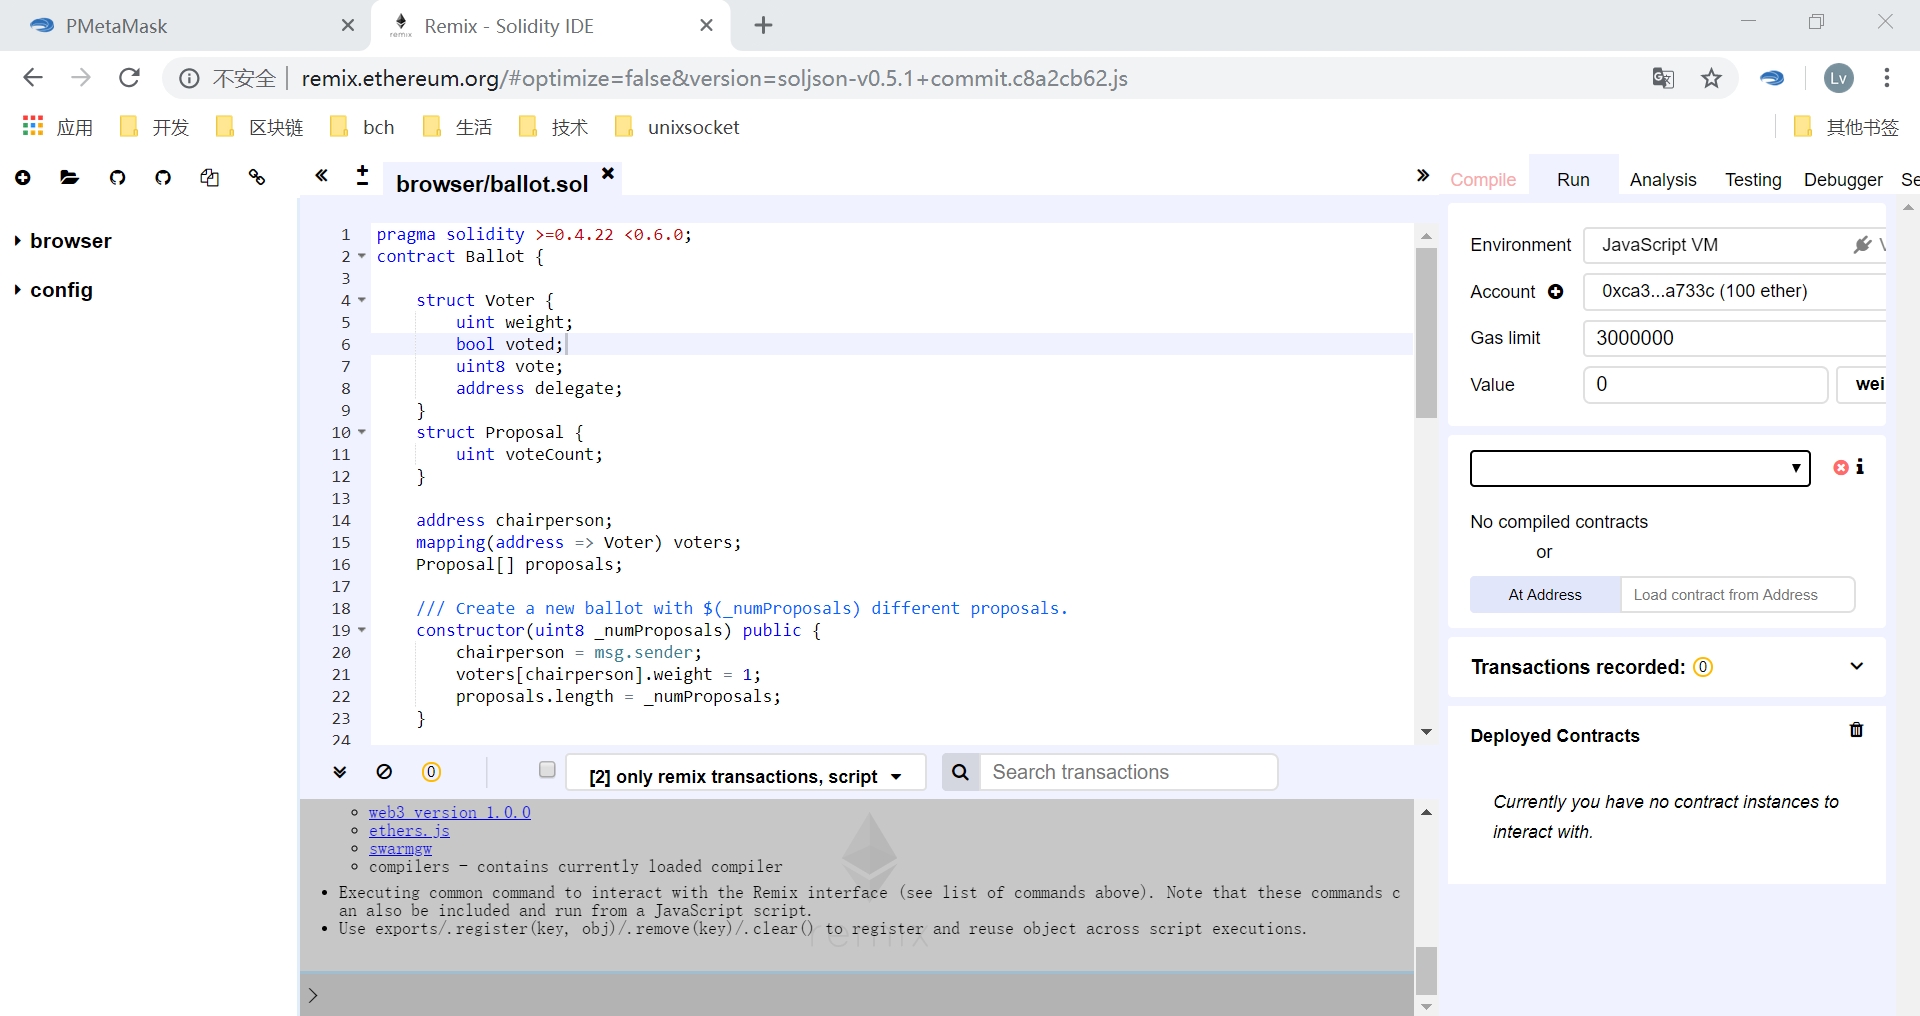Click the chain link icon in explorer toolbar
This screenshot has height=1016, width=1920.
257,178
